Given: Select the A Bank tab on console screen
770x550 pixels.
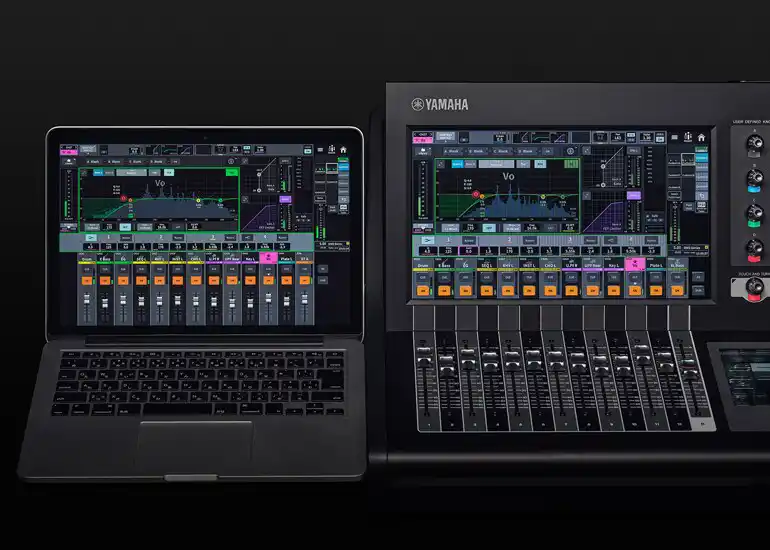Looking at the screenshot, I should [451, 151].
